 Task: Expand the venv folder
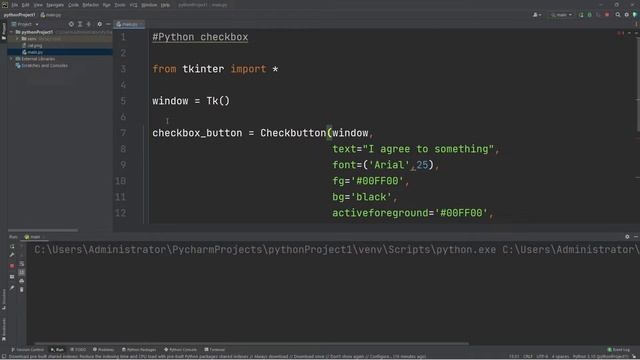pos(17,38)
